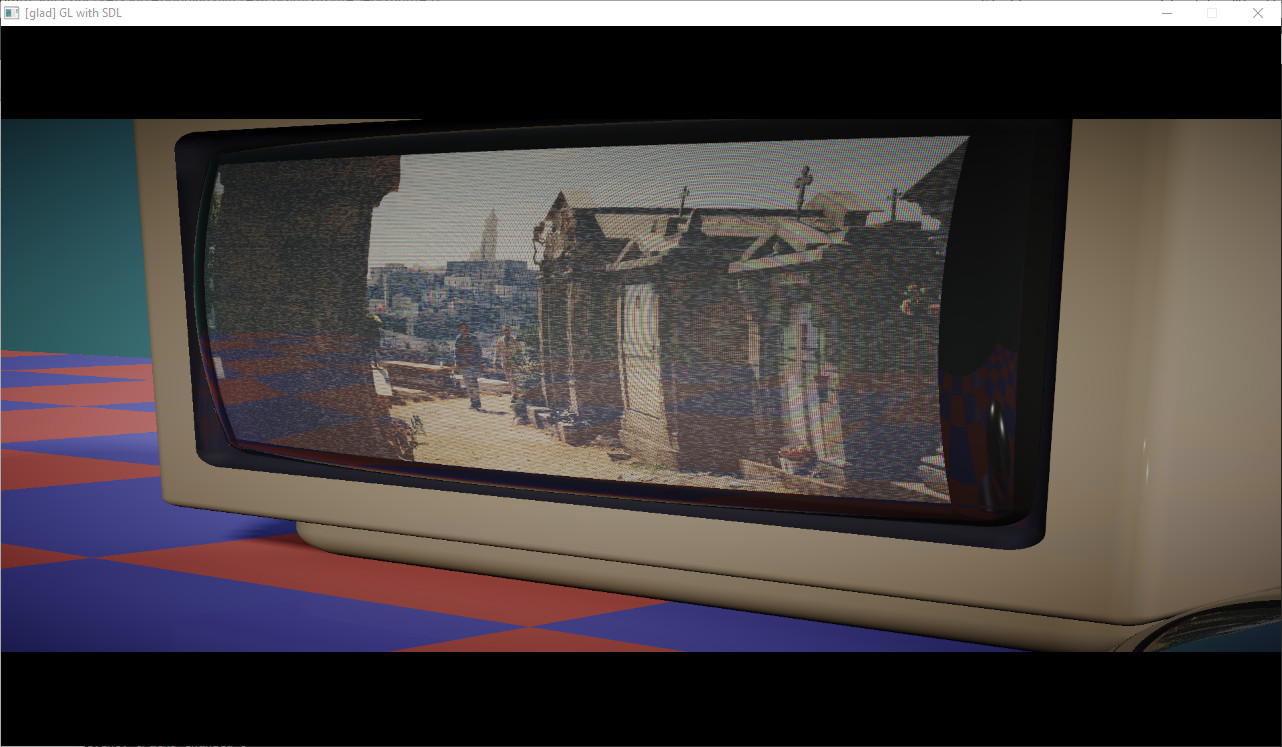The width and height of the screenshot is (1282, 747).
Task: Minimize the GL with SDL window
Action: click(x=1166, y=13)
